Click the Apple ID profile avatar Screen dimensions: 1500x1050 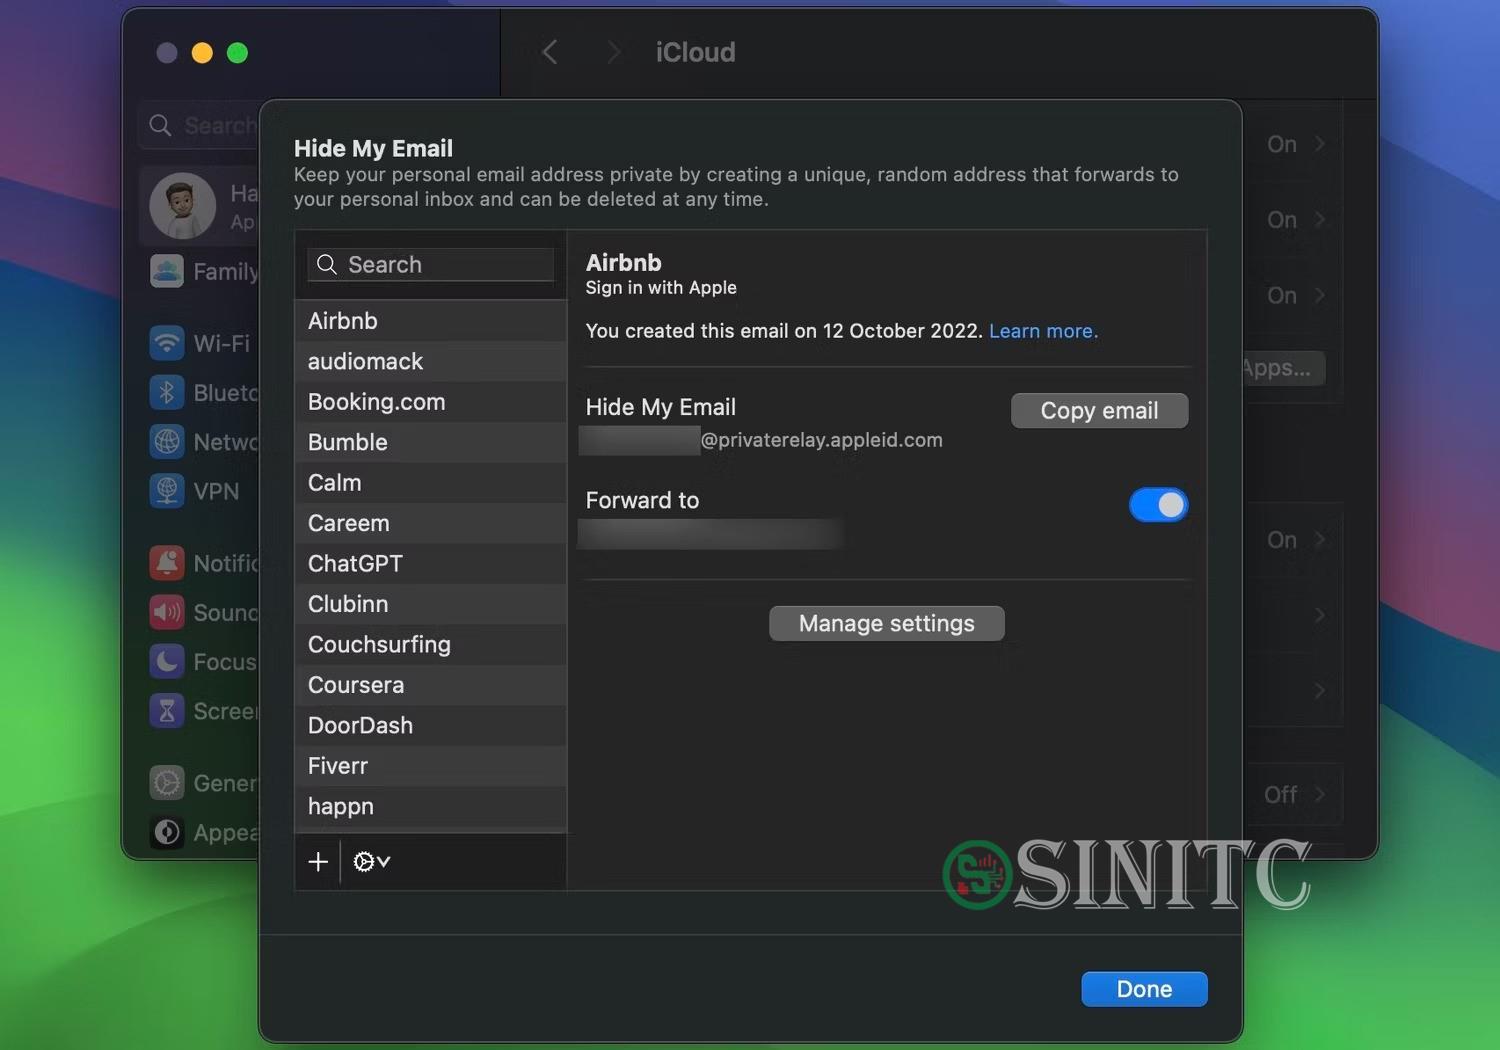183,206
